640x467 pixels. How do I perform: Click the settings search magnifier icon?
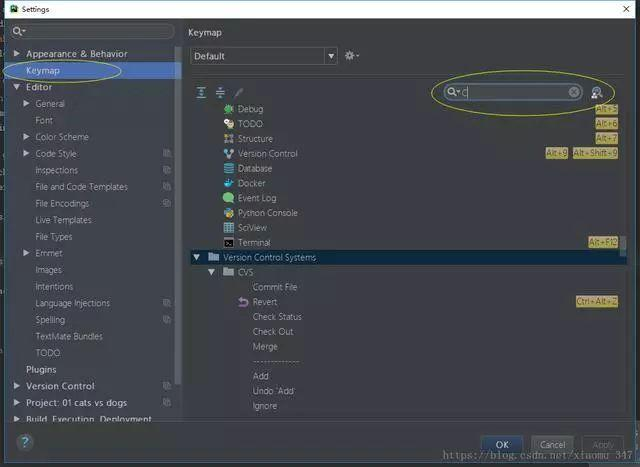pyautogui.click(x=18, y=31)
